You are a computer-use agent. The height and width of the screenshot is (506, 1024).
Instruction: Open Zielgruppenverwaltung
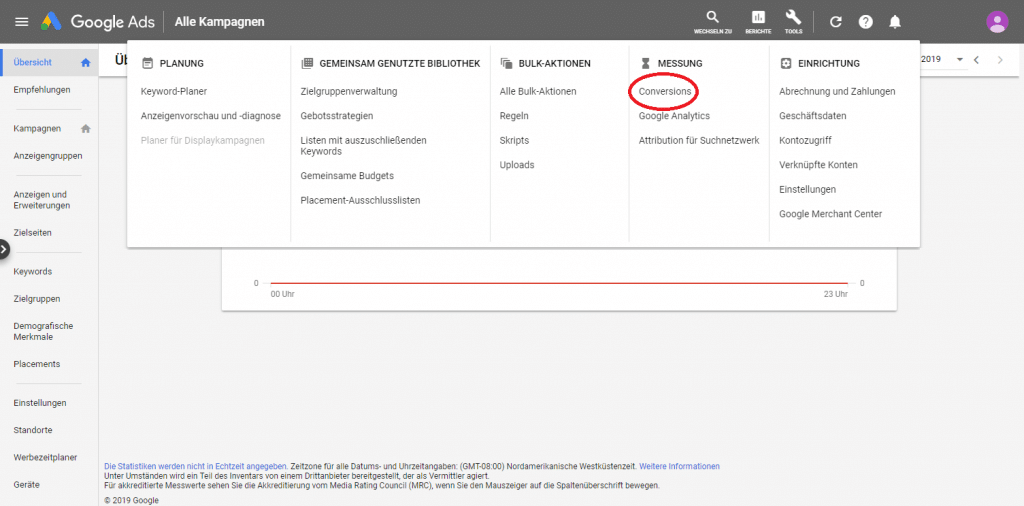(349, 91)
